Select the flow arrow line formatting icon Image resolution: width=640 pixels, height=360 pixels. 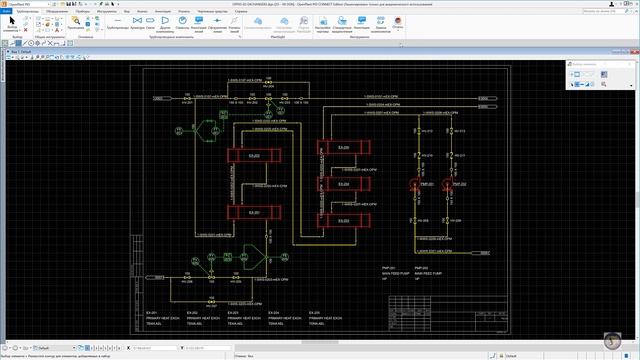pos(217,20)
